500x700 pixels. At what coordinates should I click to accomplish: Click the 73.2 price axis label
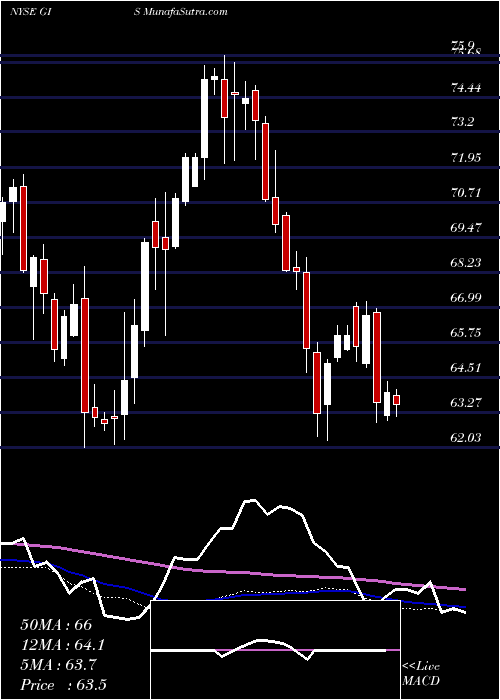tap(463, 122)
